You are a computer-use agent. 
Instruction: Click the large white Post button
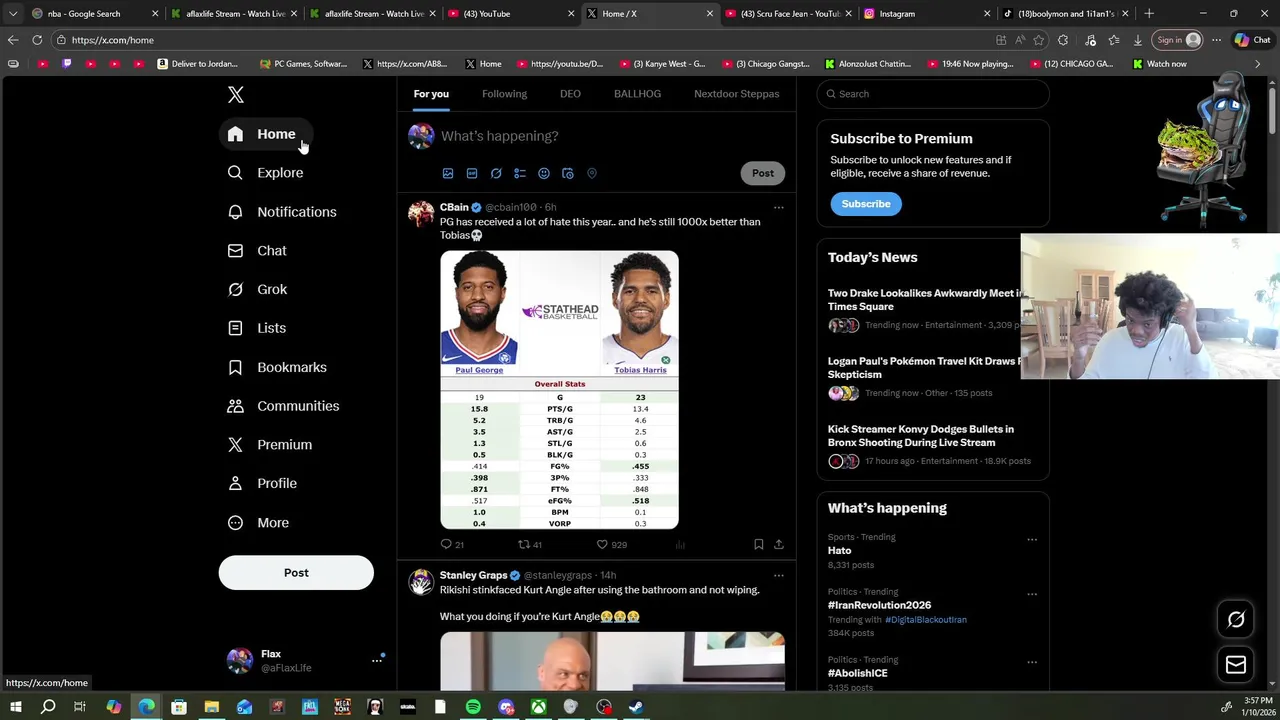(296, 573)
